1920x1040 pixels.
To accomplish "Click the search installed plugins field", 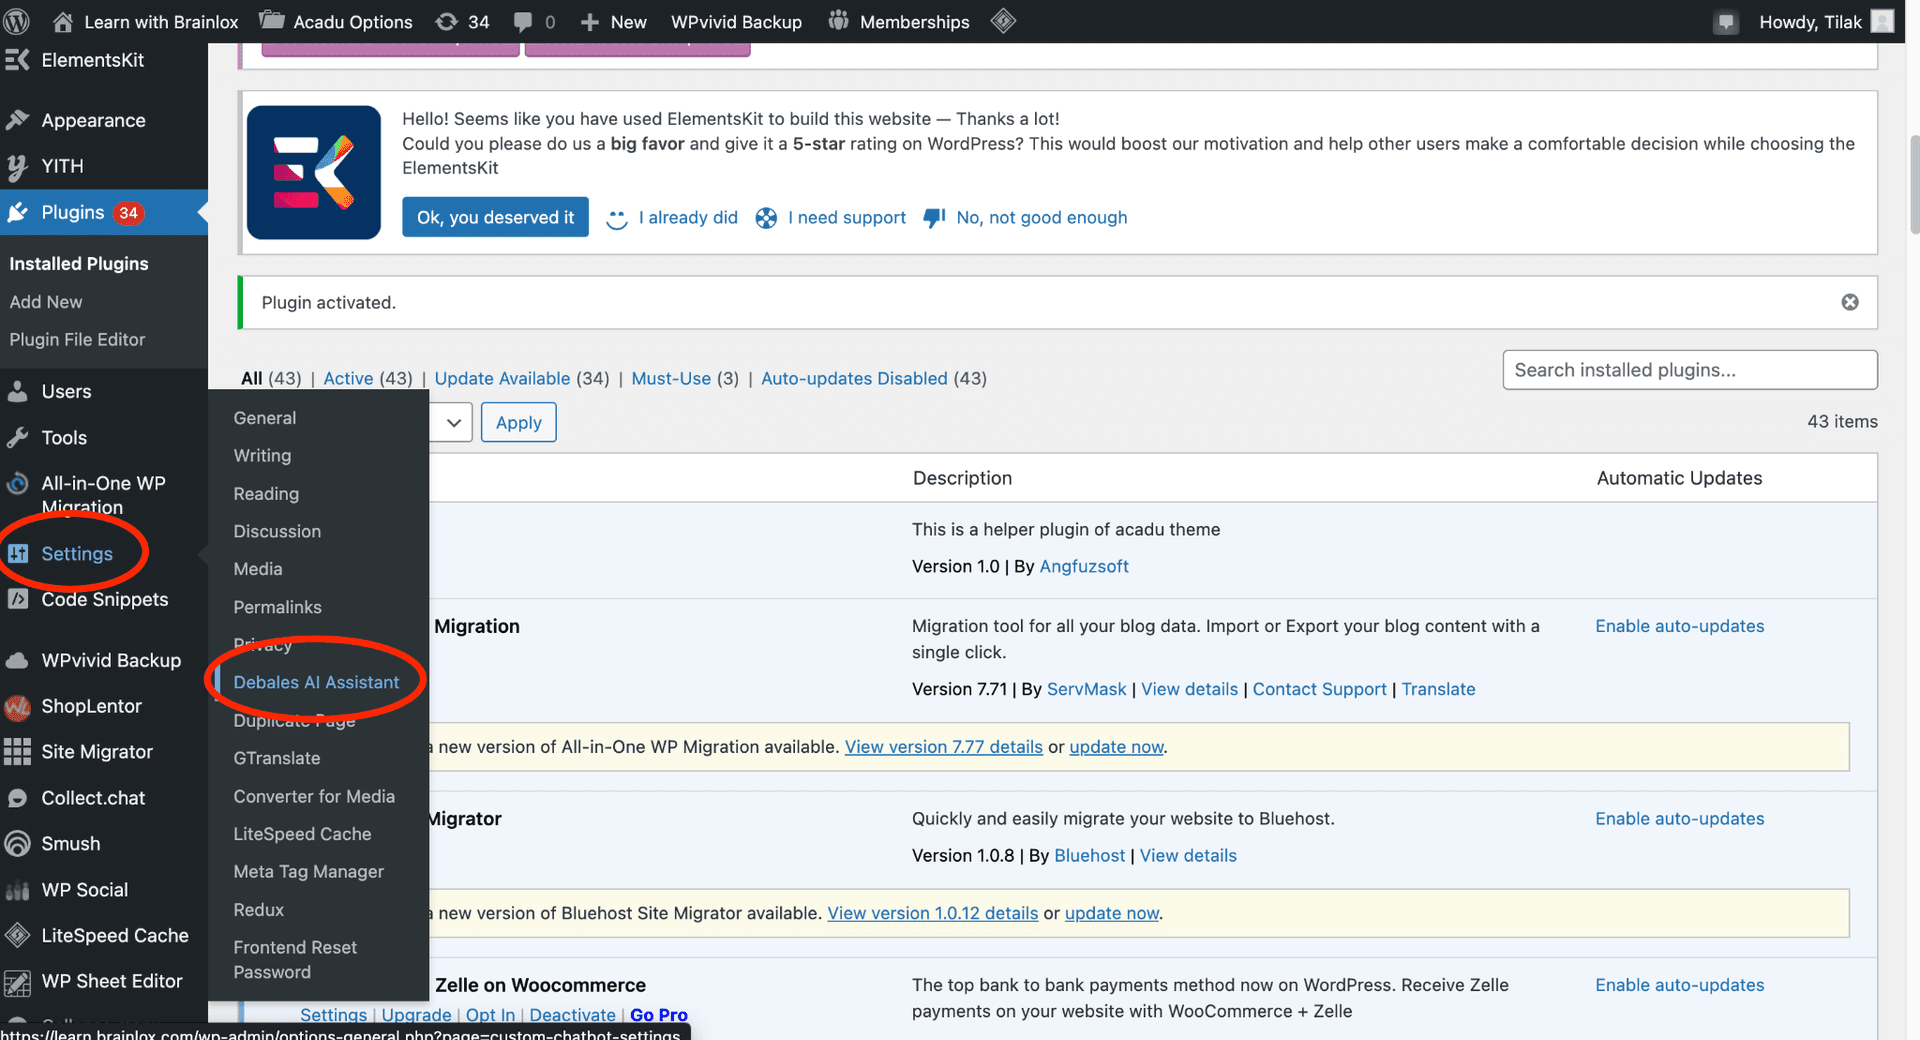I will [1689, 369].
